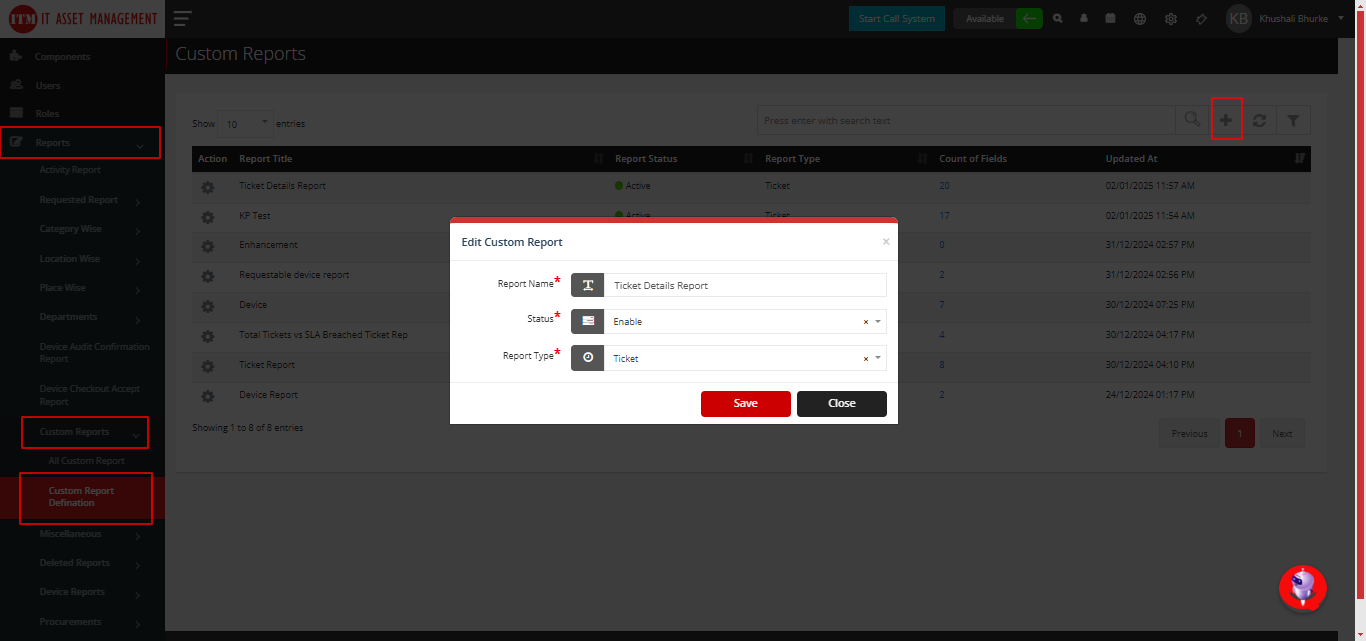The image size is (1366, 641).
Task: Toggle the hamburger sidebar menu icon
Action: (182, 18)
